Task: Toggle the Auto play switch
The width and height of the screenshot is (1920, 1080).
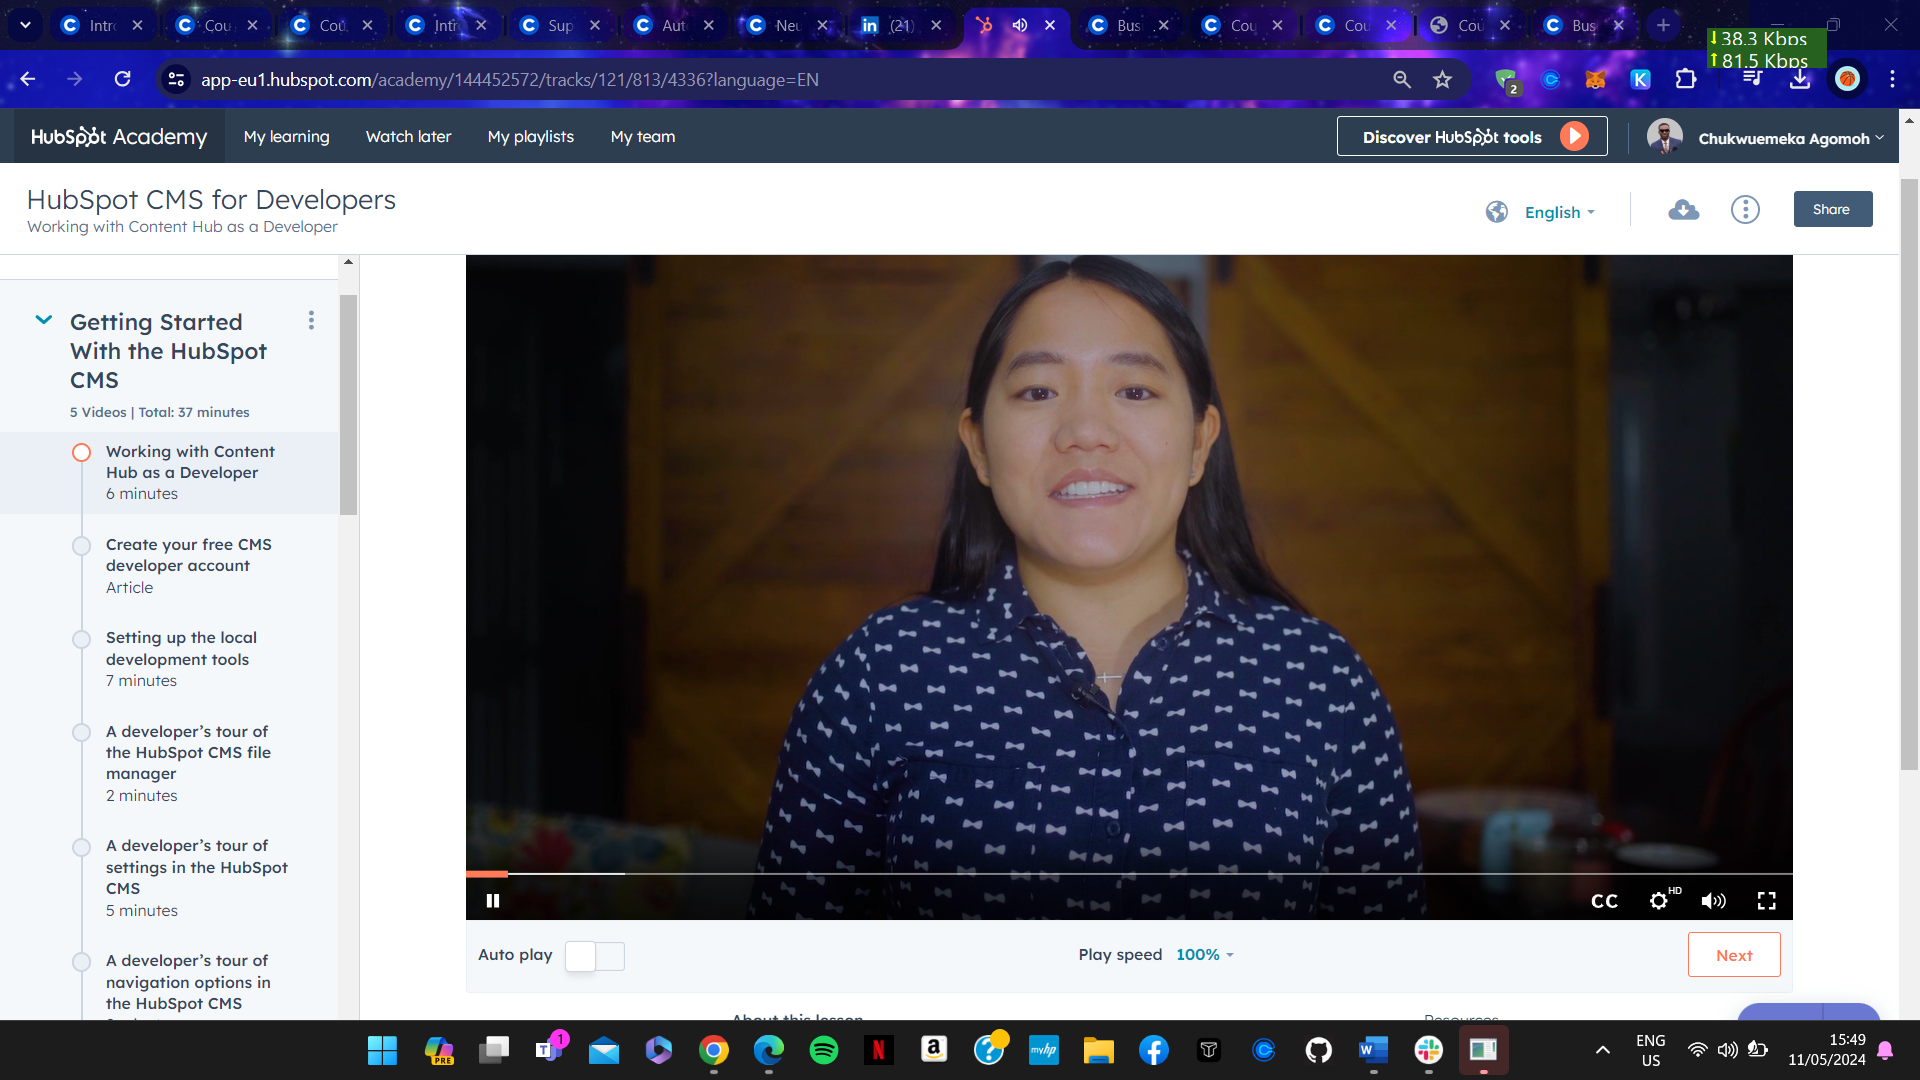Action: pyautogui.click(x=595, y=956)
